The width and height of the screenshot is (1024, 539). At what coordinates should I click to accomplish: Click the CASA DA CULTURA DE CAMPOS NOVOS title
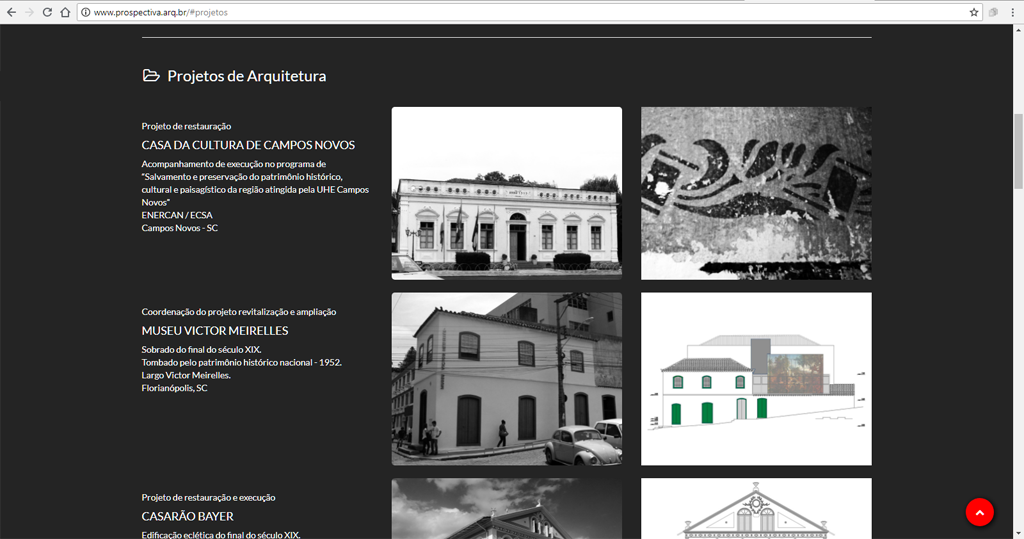coord(248,145)
